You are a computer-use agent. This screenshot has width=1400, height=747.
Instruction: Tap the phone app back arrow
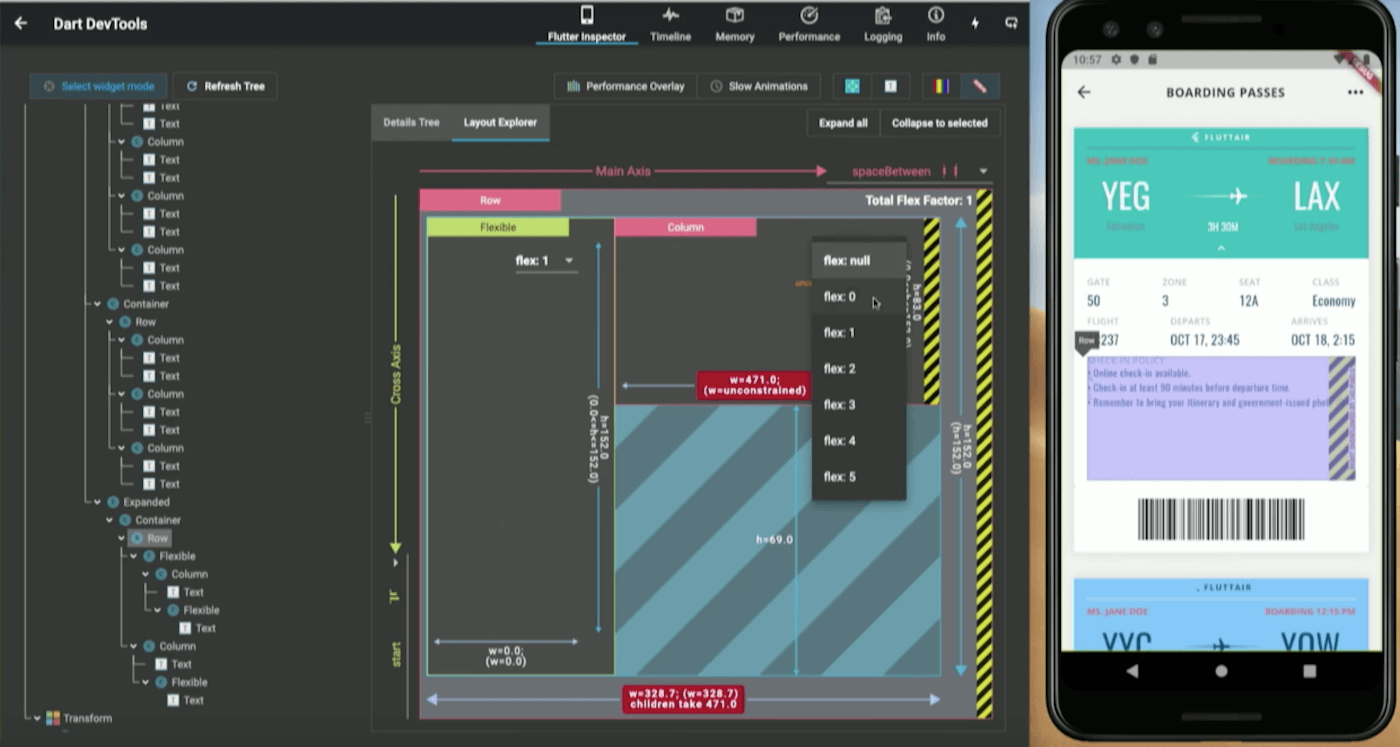(x=1084, y=92)
